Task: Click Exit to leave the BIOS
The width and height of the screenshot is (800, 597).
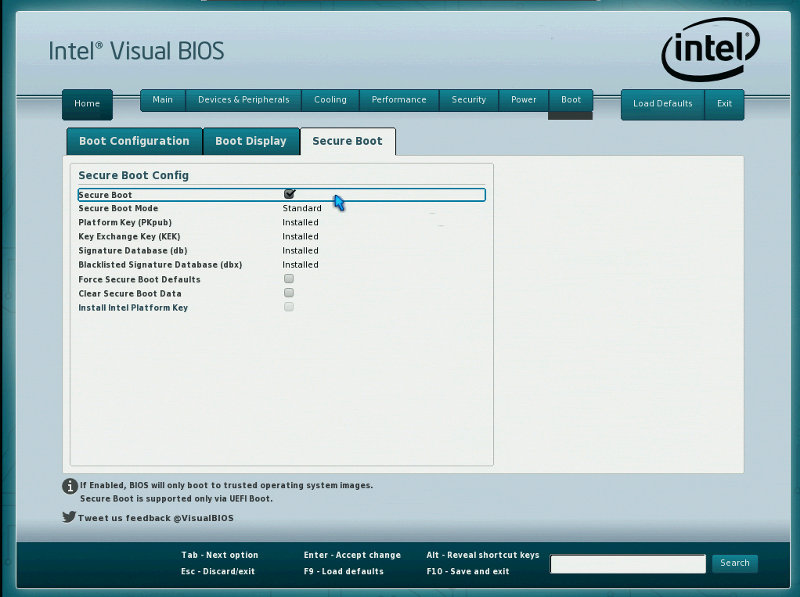Action: (725, 103)
